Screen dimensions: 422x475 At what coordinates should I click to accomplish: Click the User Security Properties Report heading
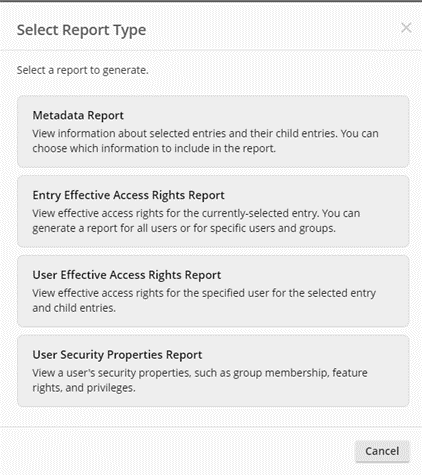(x=117, y=355)
